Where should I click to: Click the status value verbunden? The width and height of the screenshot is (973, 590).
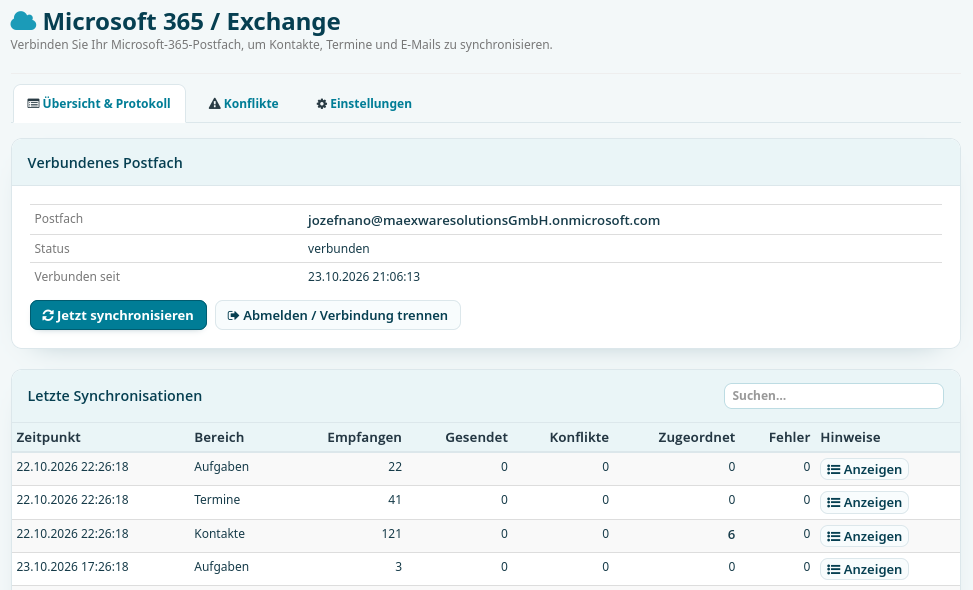click(x=339, y=248)
